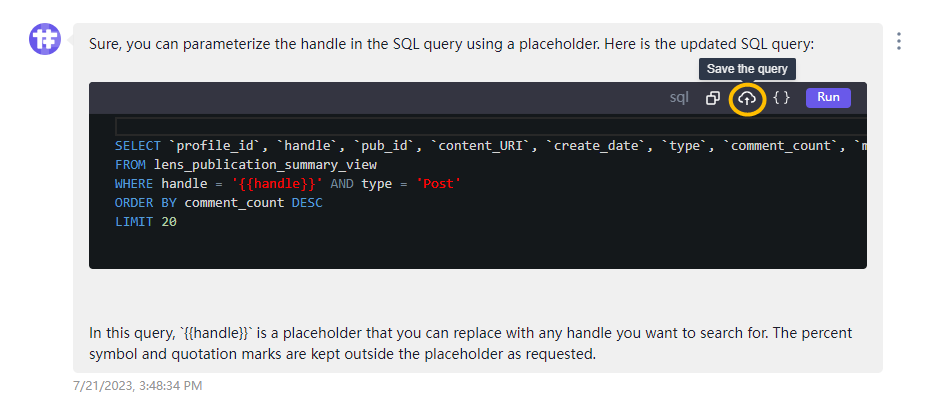Click the LIMIT 20 line
The width and height of the screenshot is (939, 402).
(x=145, y=222)
